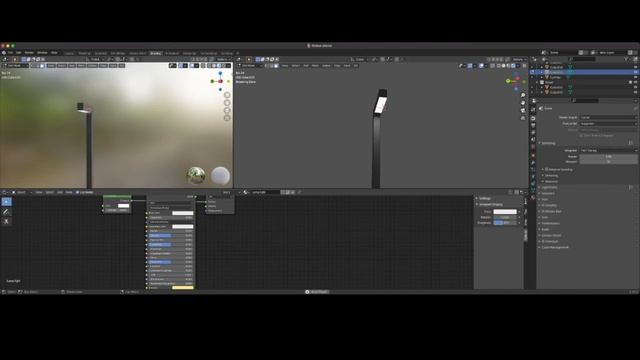Click Base Color swatch on Principled node
640x360 pixels.
(183, 213)
